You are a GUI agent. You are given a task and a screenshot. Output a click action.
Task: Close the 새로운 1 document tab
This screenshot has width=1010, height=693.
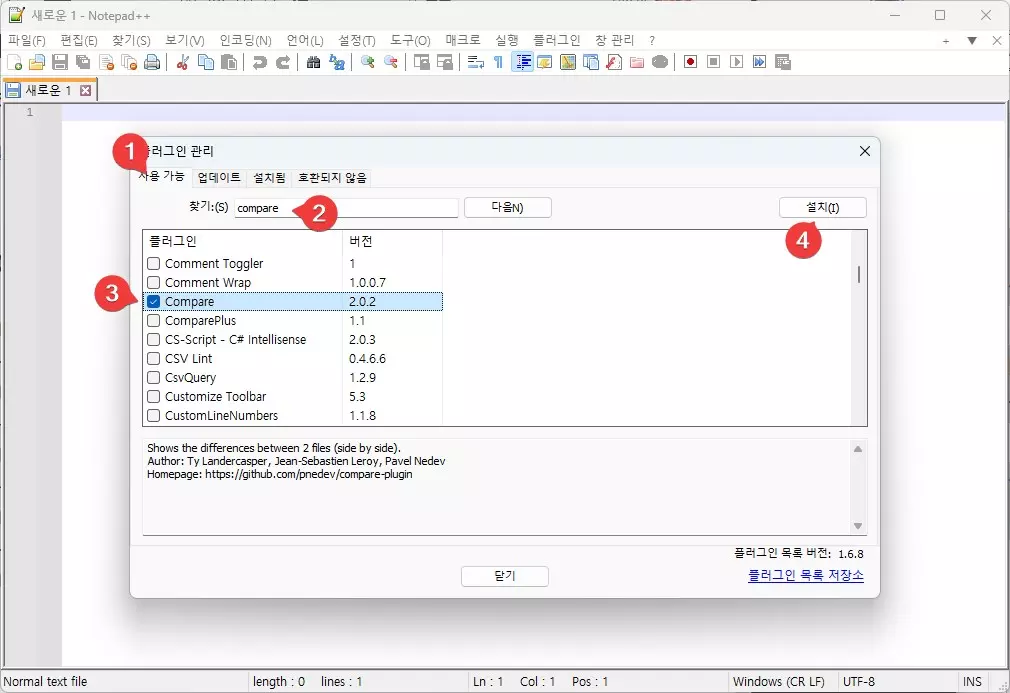[x=85, y=90]
